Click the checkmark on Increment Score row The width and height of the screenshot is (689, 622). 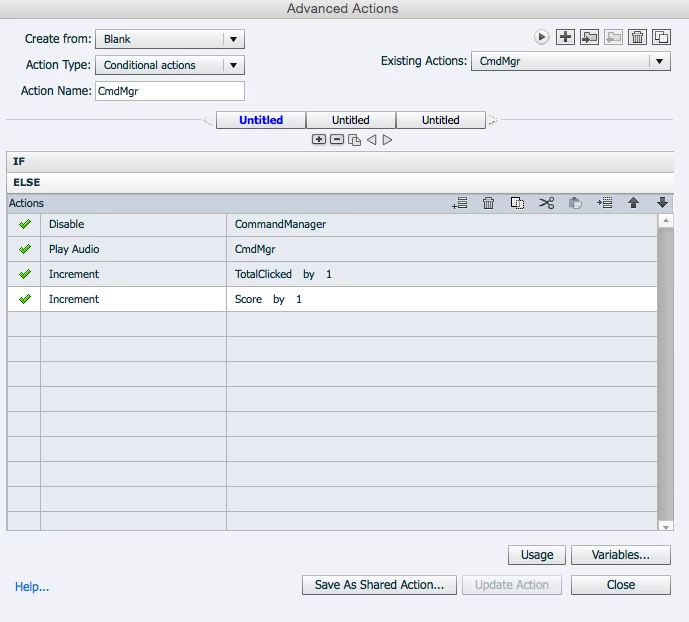(25, 299)
